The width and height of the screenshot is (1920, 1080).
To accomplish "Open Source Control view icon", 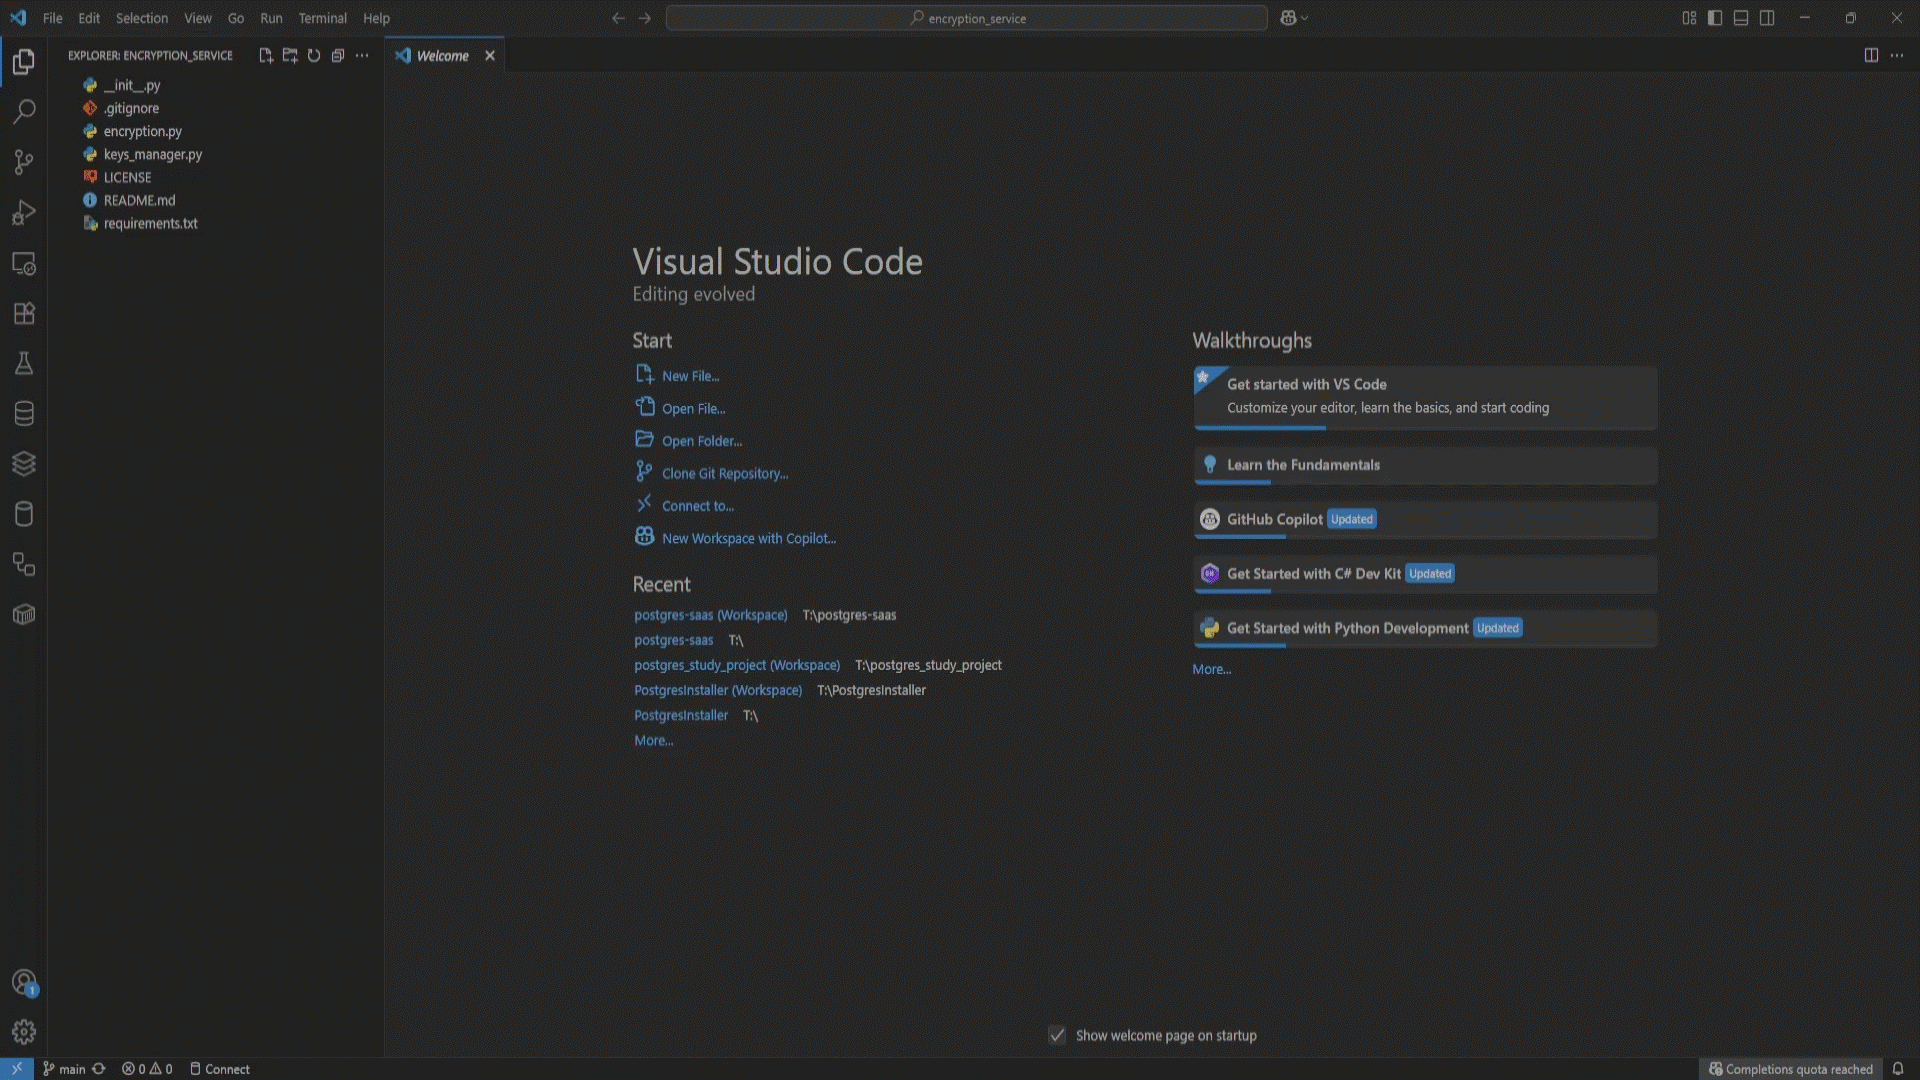I will coord(24,162).
